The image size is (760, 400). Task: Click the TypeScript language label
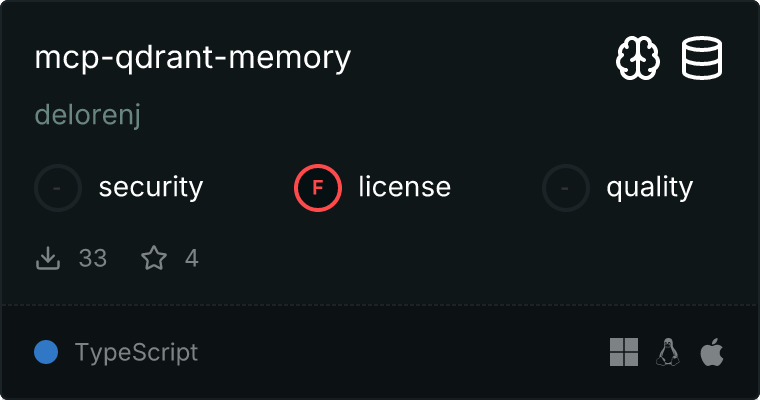tap(136, 352)
